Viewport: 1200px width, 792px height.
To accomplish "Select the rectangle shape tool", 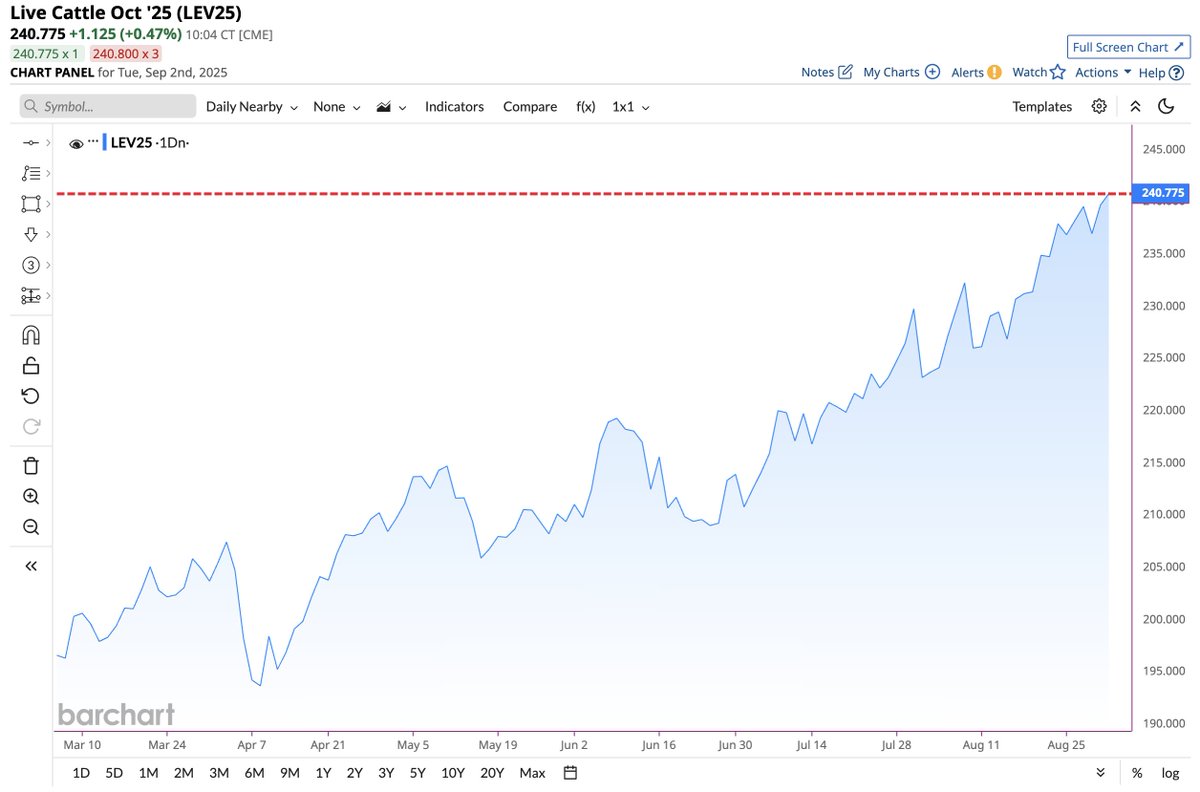I will pos(30,204).
